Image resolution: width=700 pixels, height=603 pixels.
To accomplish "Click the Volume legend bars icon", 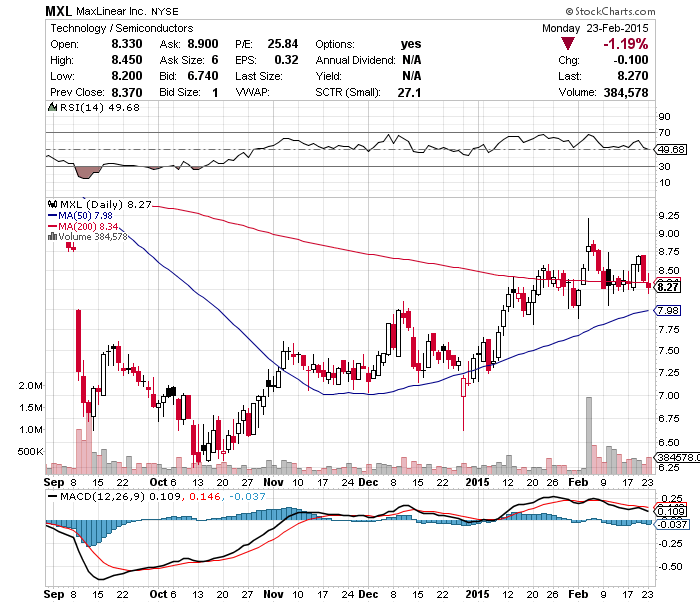I will (52, 237).
